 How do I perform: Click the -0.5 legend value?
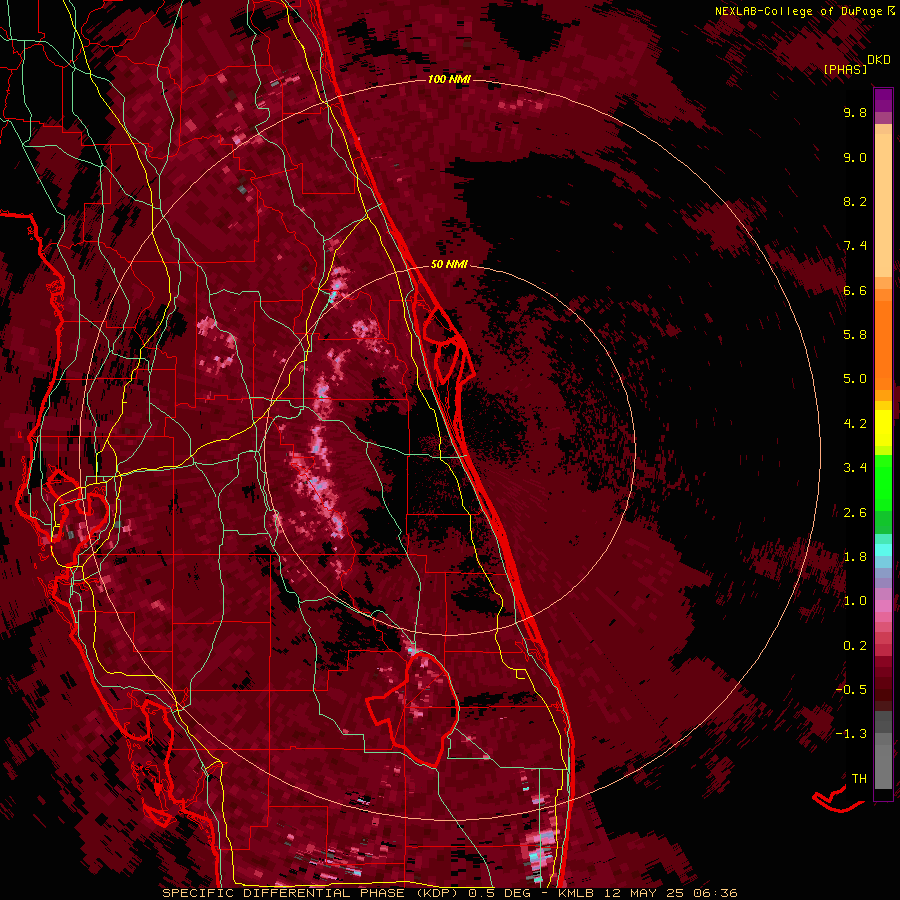click(x=851, y=689)
